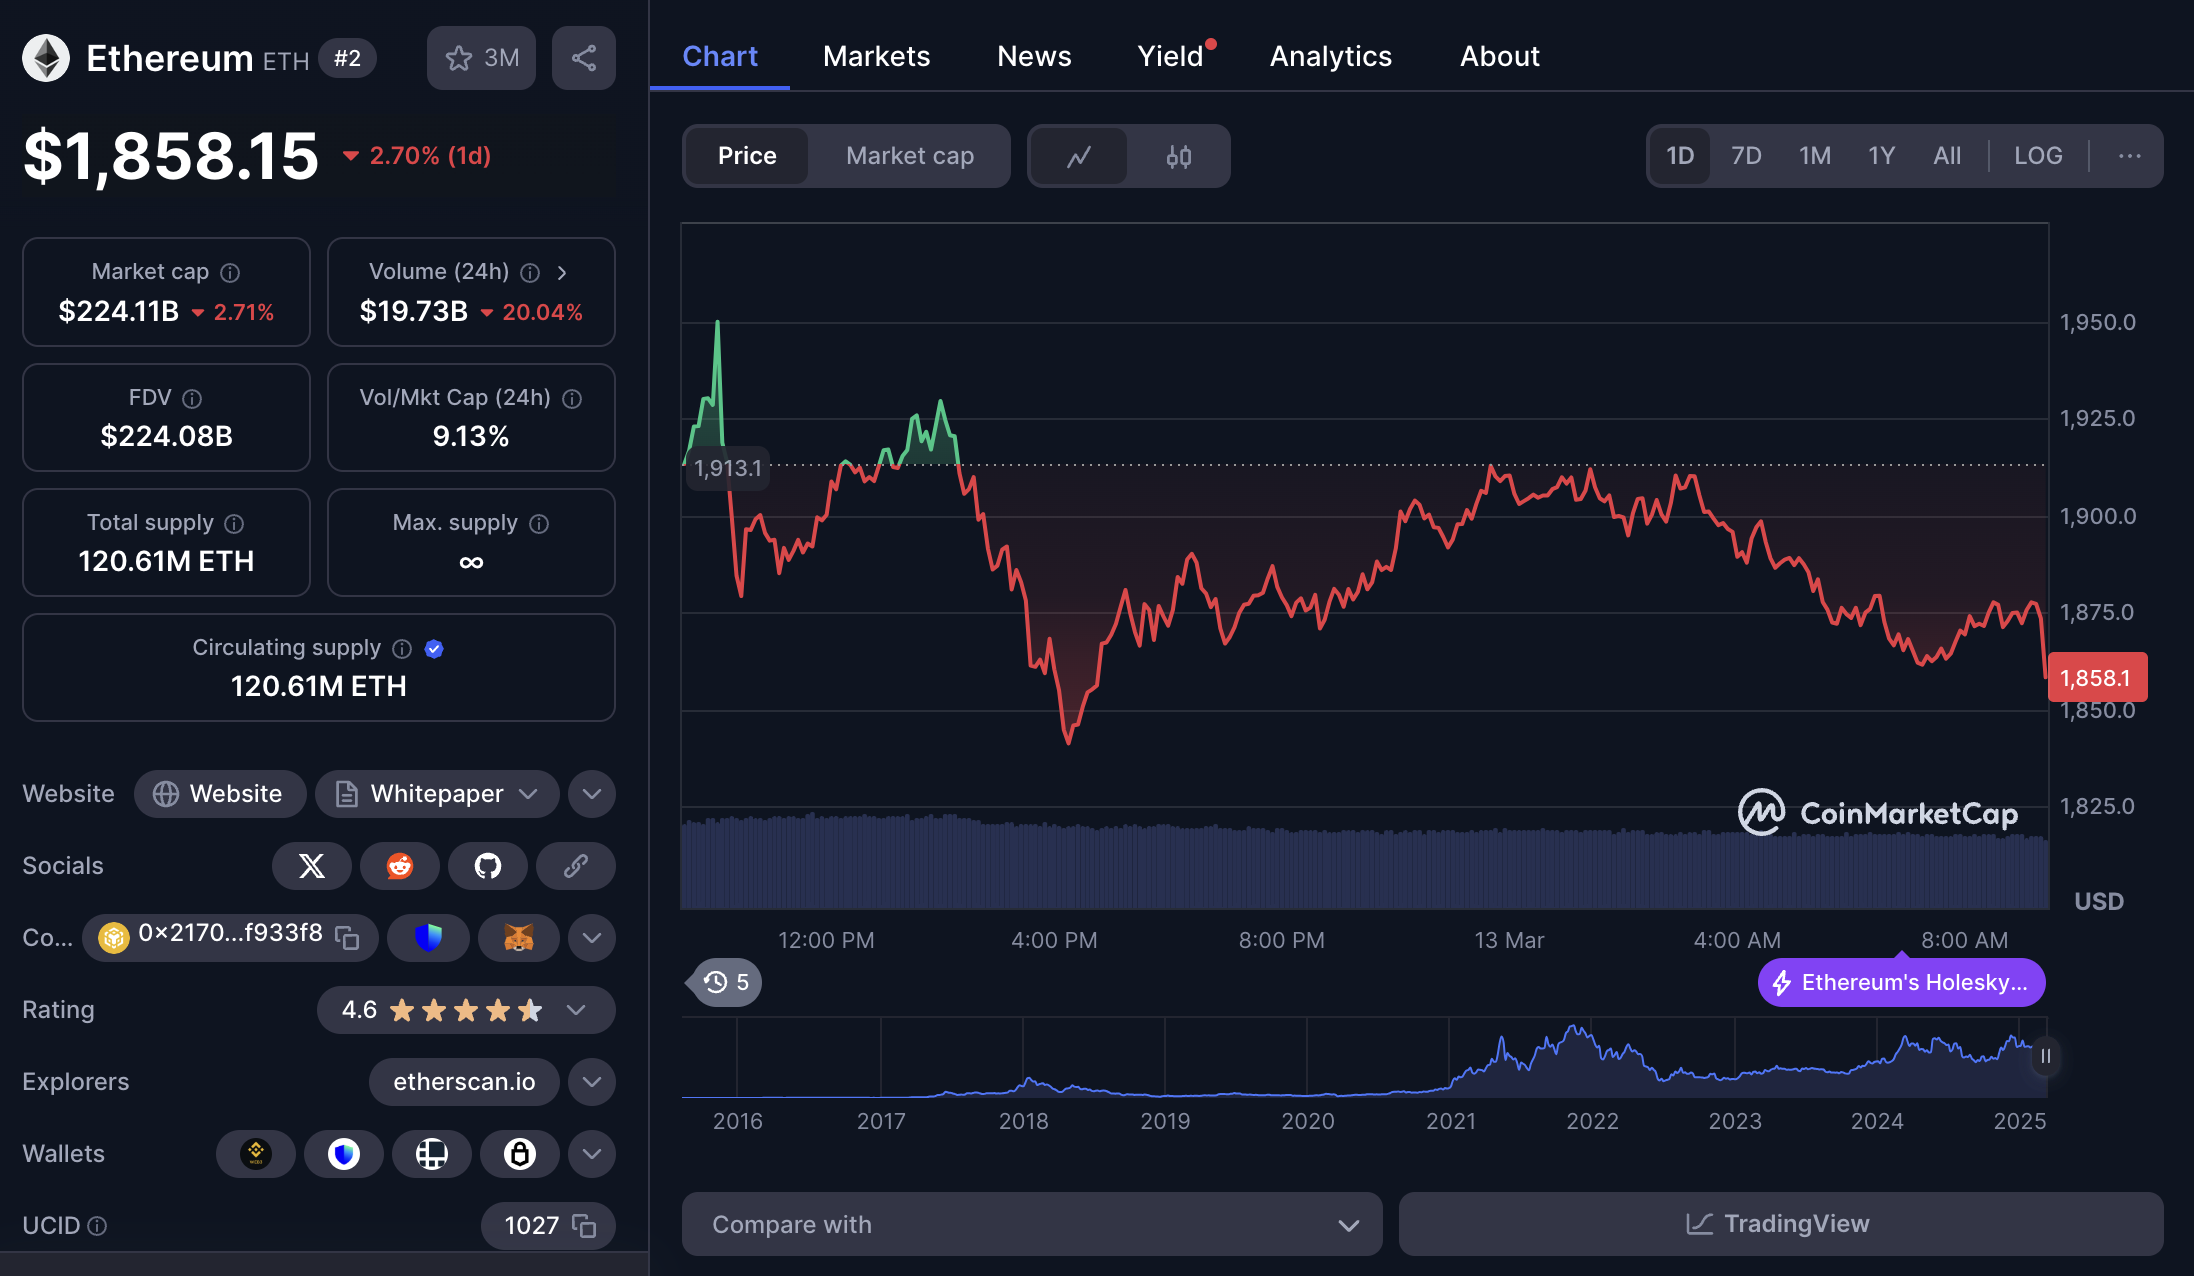Open the Compare with dropdown
Image resolution: width=2194 pixels, height=1276 pixels.
(x=1032, y=1224)
